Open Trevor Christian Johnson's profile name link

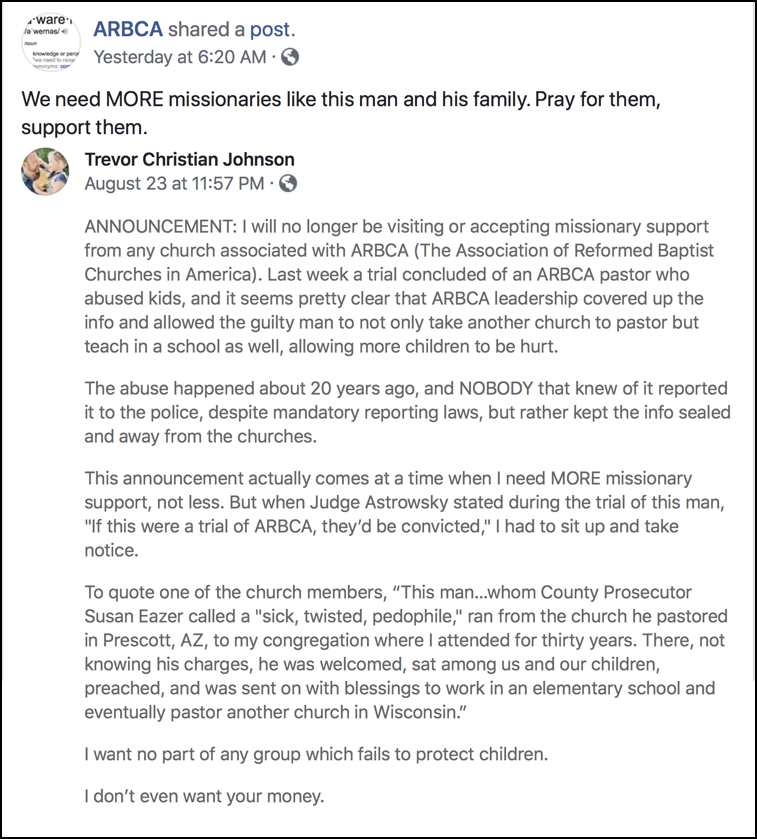coord(189,159)
